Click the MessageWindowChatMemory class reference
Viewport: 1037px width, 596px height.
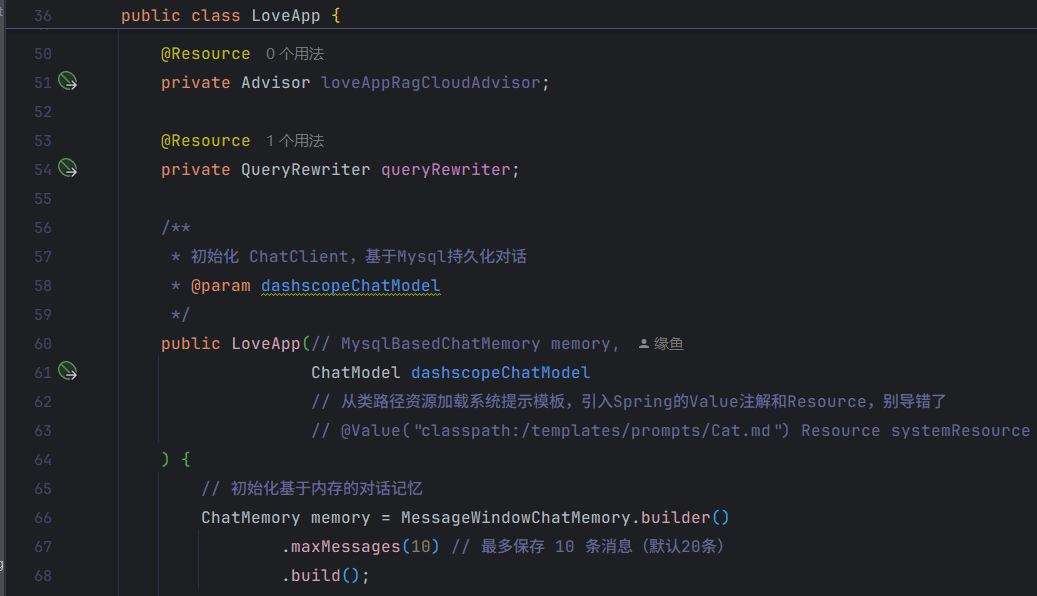tap(515, 518)
